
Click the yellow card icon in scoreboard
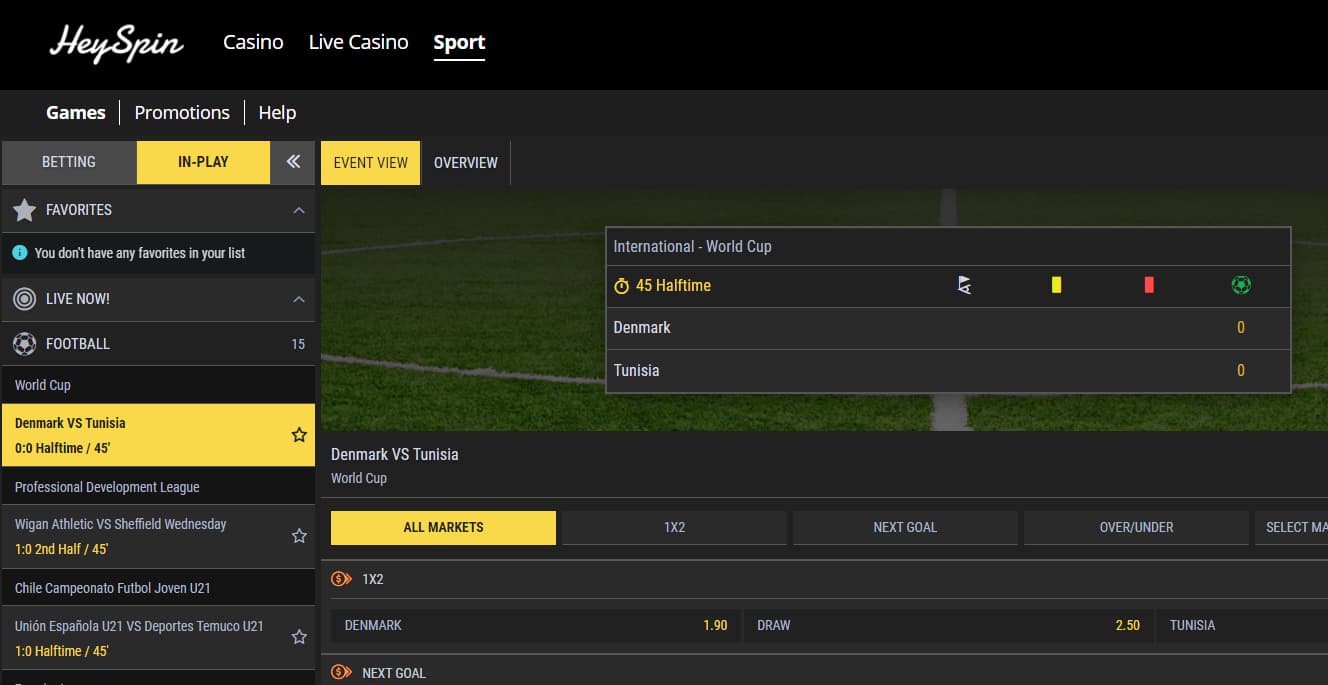click(x=1056, y=286)
